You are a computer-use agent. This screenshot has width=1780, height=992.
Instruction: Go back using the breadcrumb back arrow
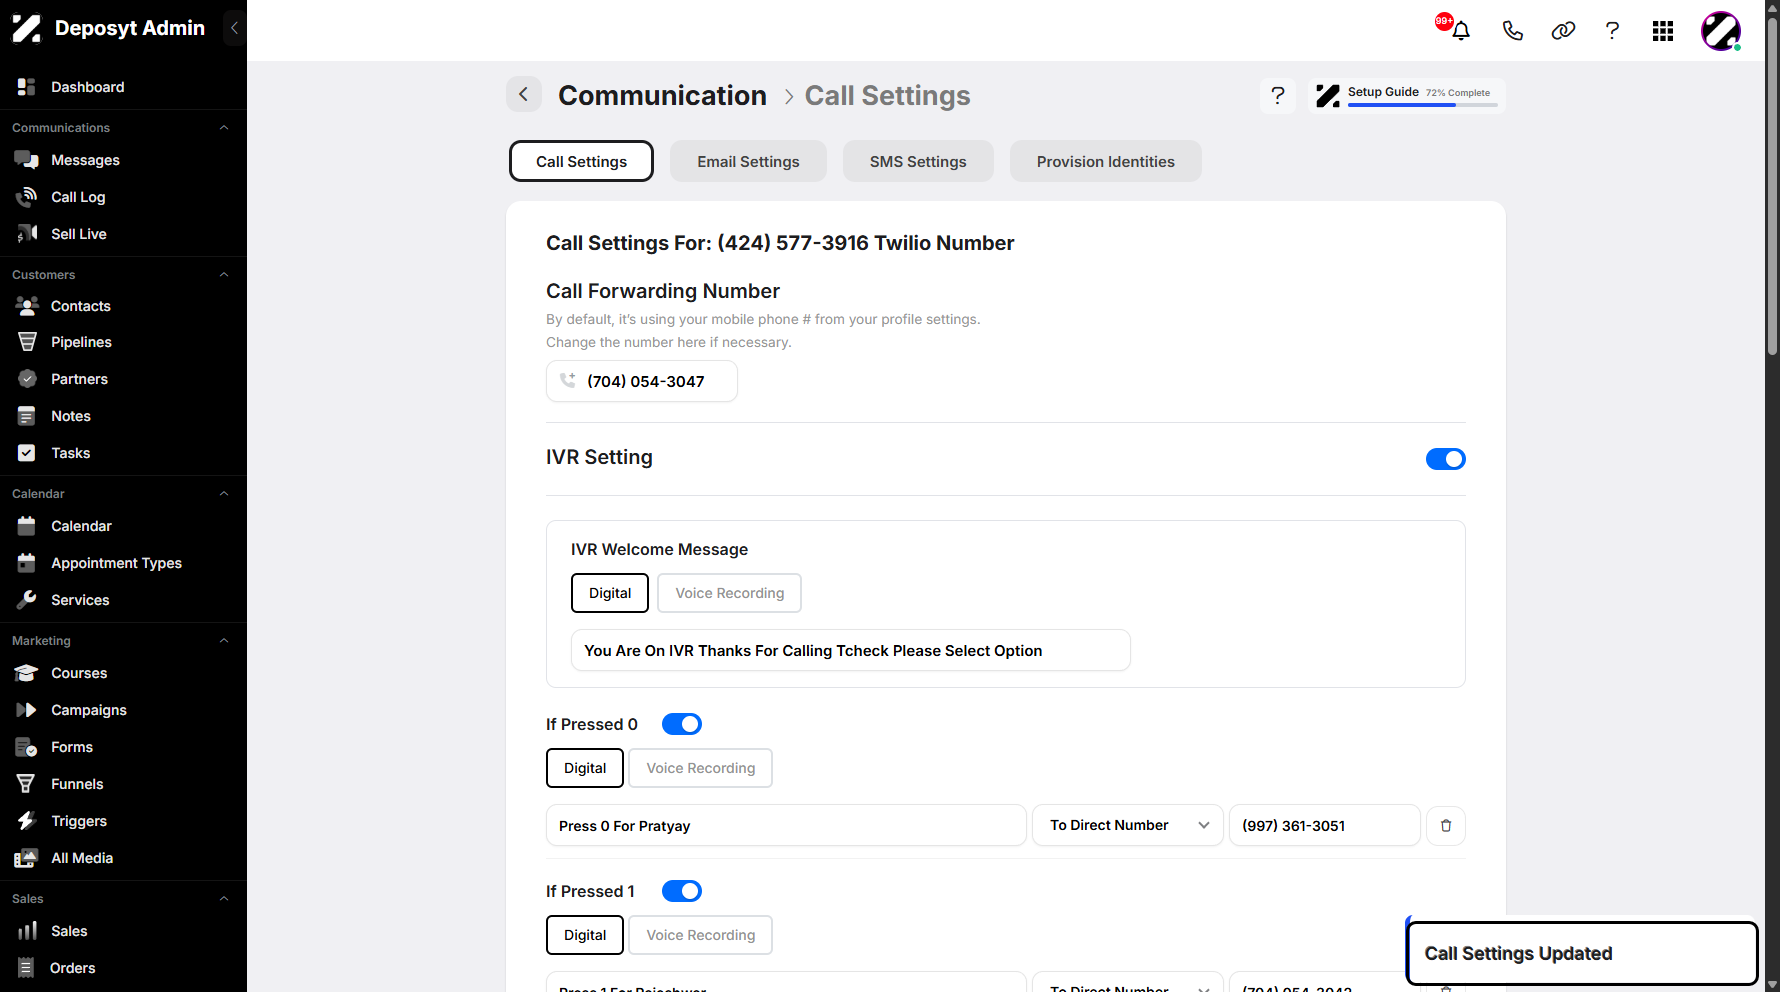click(x=523, y=94)
